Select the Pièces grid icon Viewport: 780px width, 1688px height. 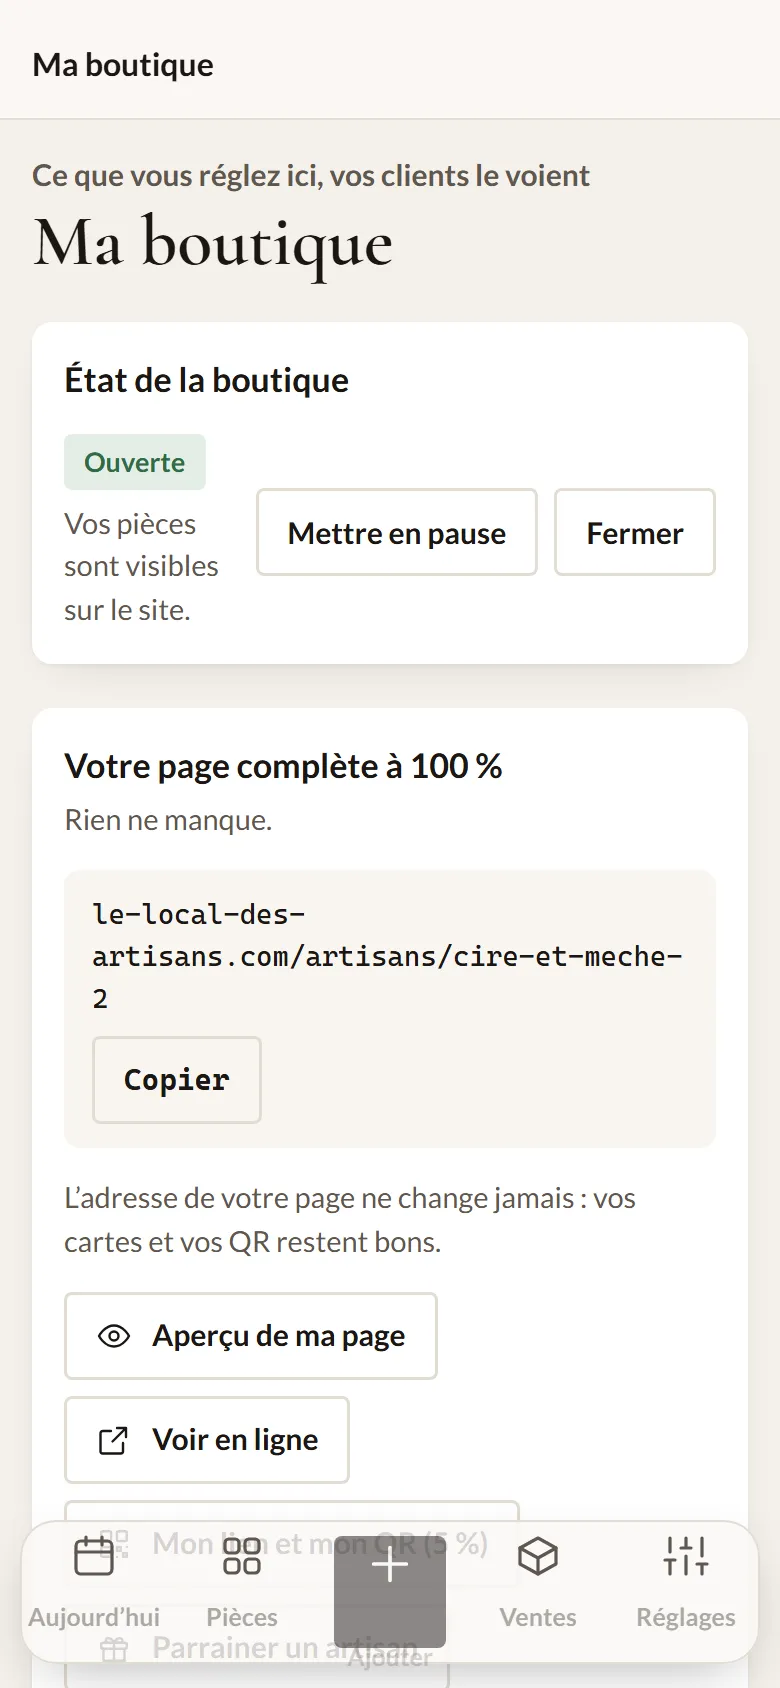[x=242, y=1556]
